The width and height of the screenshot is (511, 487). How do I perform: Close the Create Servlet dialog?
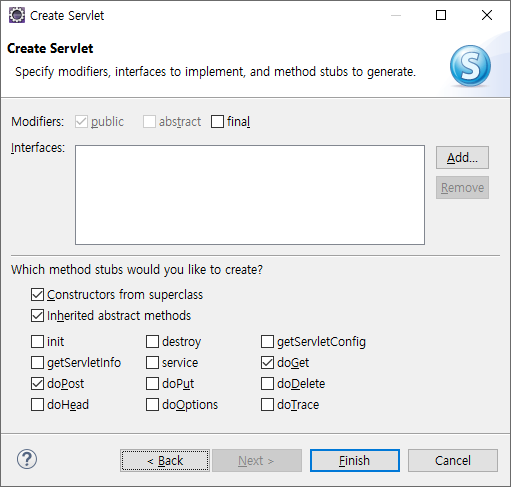pyautogui.click(x=487, y=15)
